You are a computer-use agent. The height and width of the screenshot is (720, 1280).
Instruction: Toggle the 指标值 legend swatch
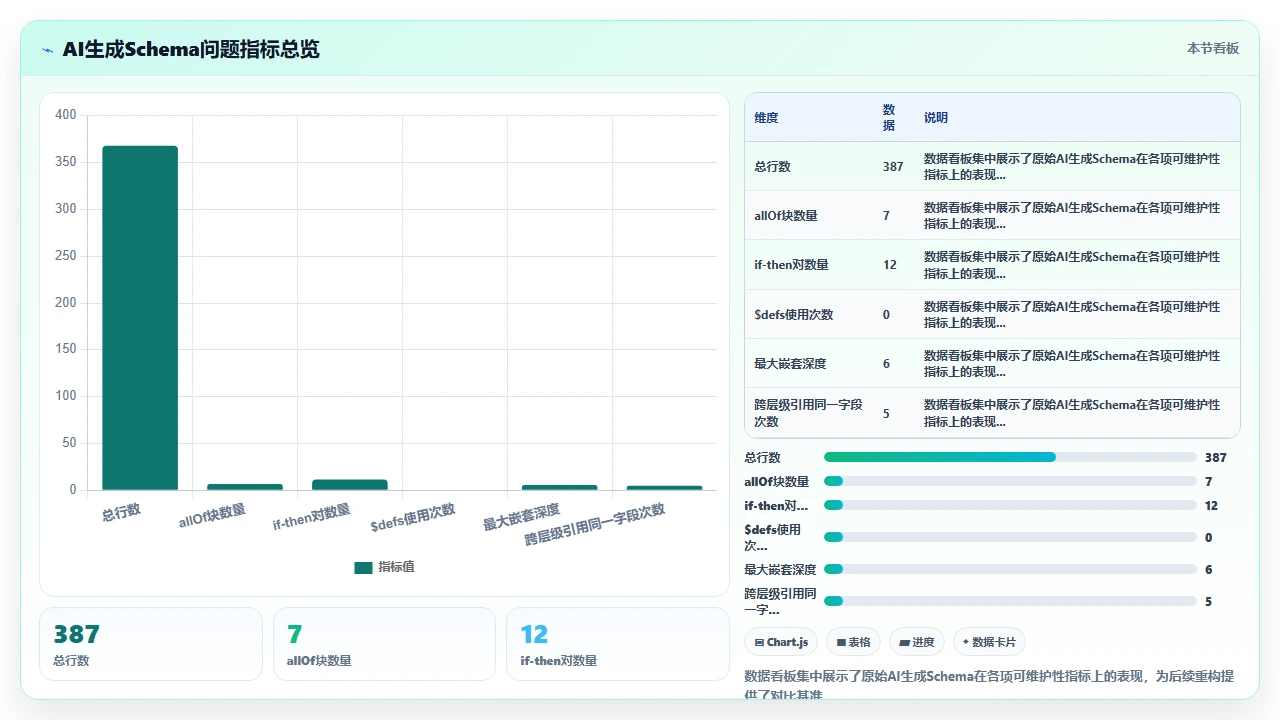point(363,567)
